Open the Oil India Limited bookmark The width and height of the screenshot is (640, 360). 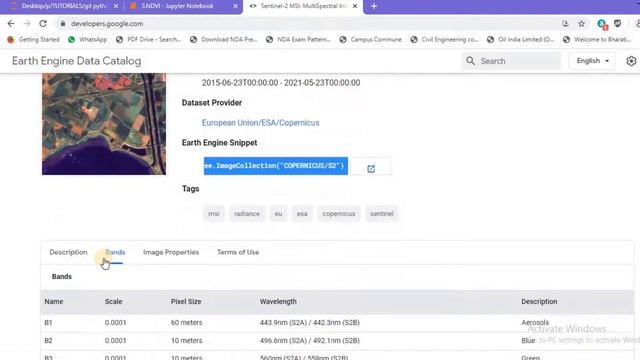click(x=520, y=40)
